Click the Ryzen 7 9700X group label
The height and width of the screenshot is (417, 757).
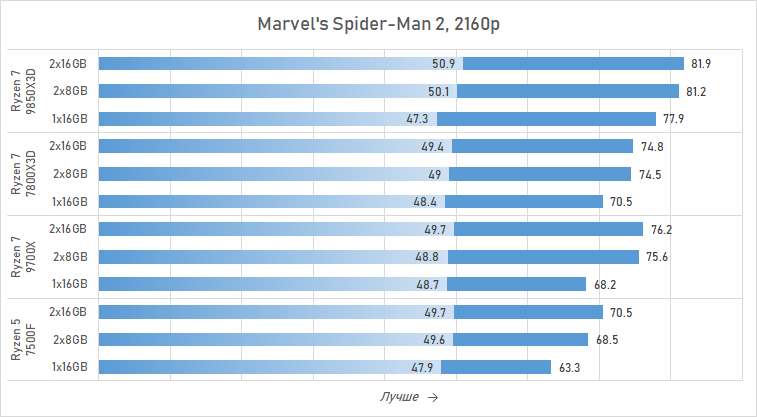tap(23, 257)
